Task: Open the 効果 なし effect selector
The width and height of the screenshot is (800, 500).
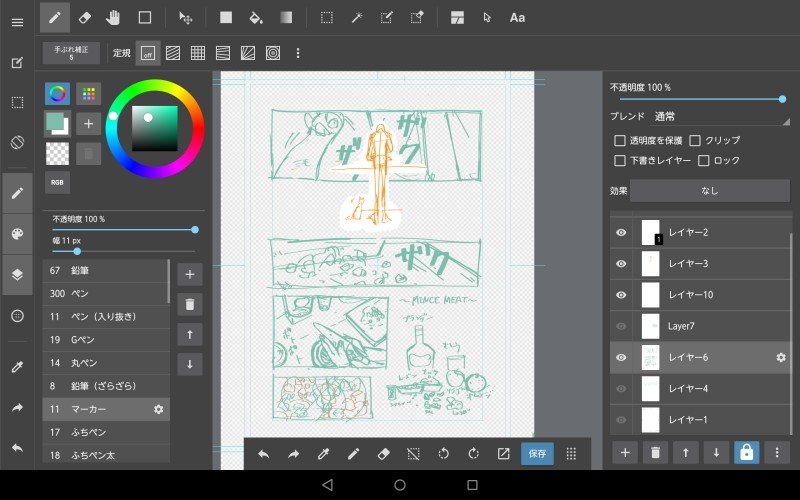Action: point(709,190)
